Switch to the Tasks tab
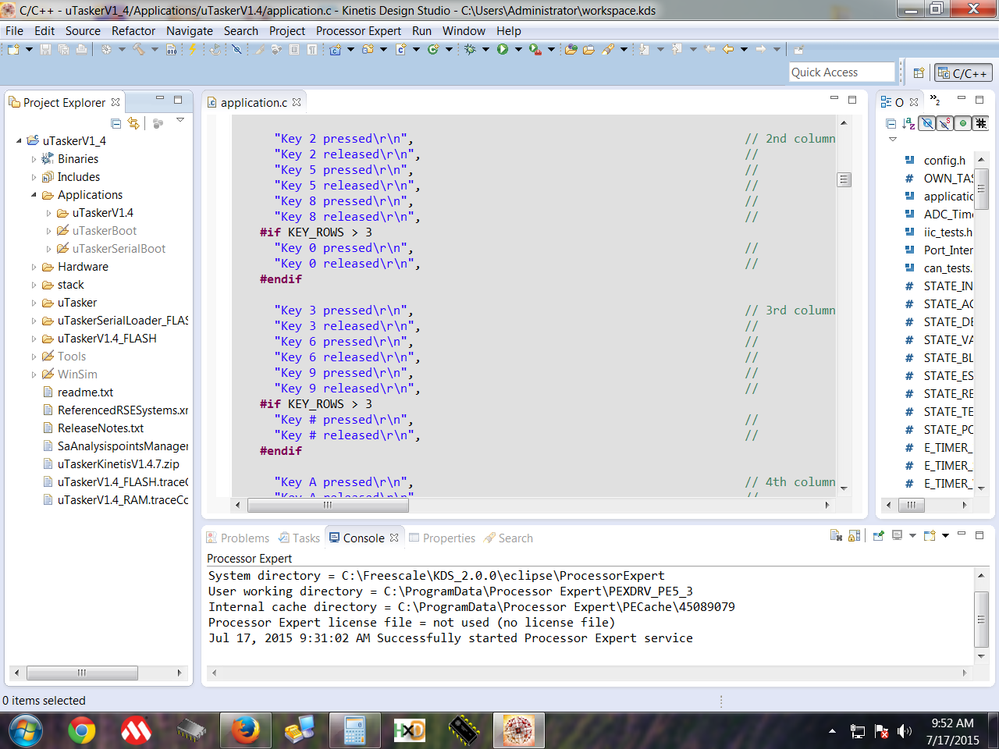This screenshot has width=999, height=749. pyautogui.click(x=299, y=538)
